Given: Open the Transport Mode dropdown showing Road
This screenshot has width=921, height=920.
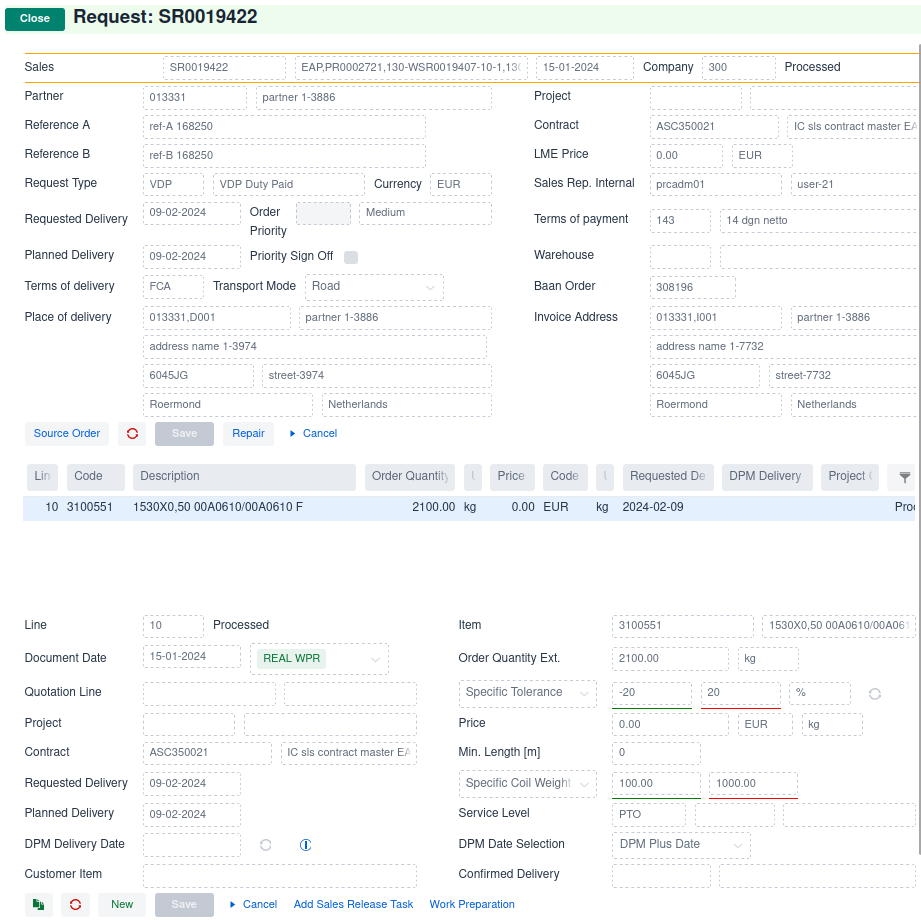Looking at the screenshot, I should [x=374, y=287].
